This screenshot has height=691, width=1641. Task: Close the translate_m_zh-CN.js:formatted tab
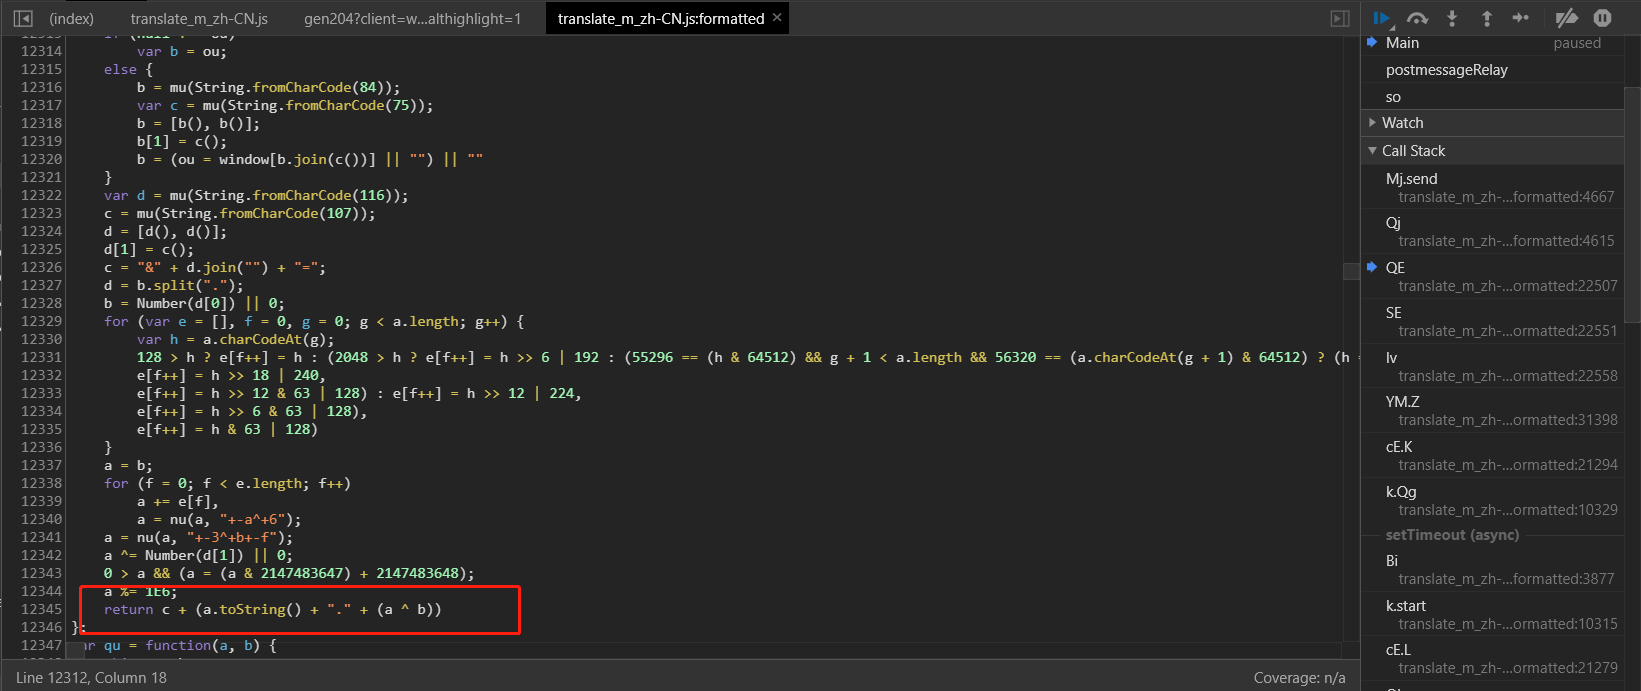click(x=777, y=18)
